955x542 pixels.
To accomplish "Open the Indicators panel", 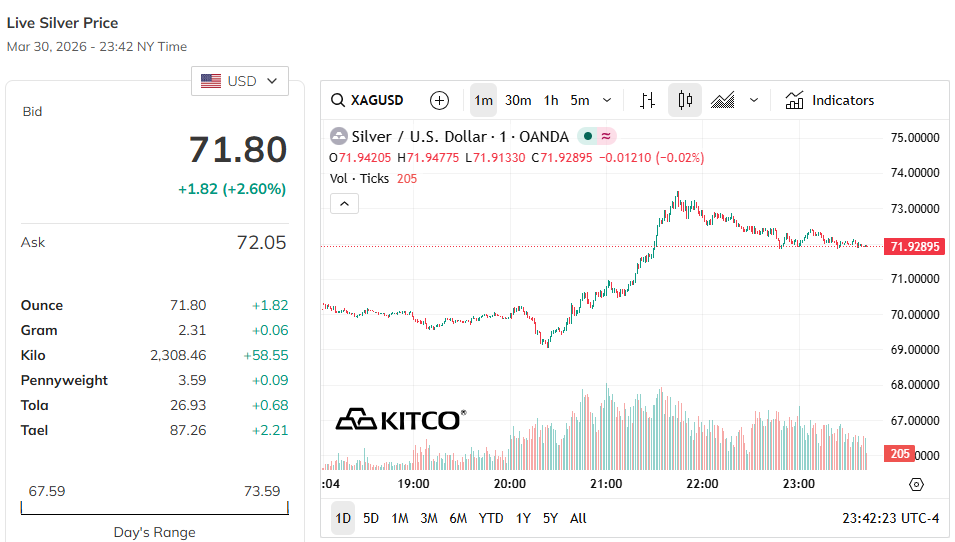I will (830, 100).
